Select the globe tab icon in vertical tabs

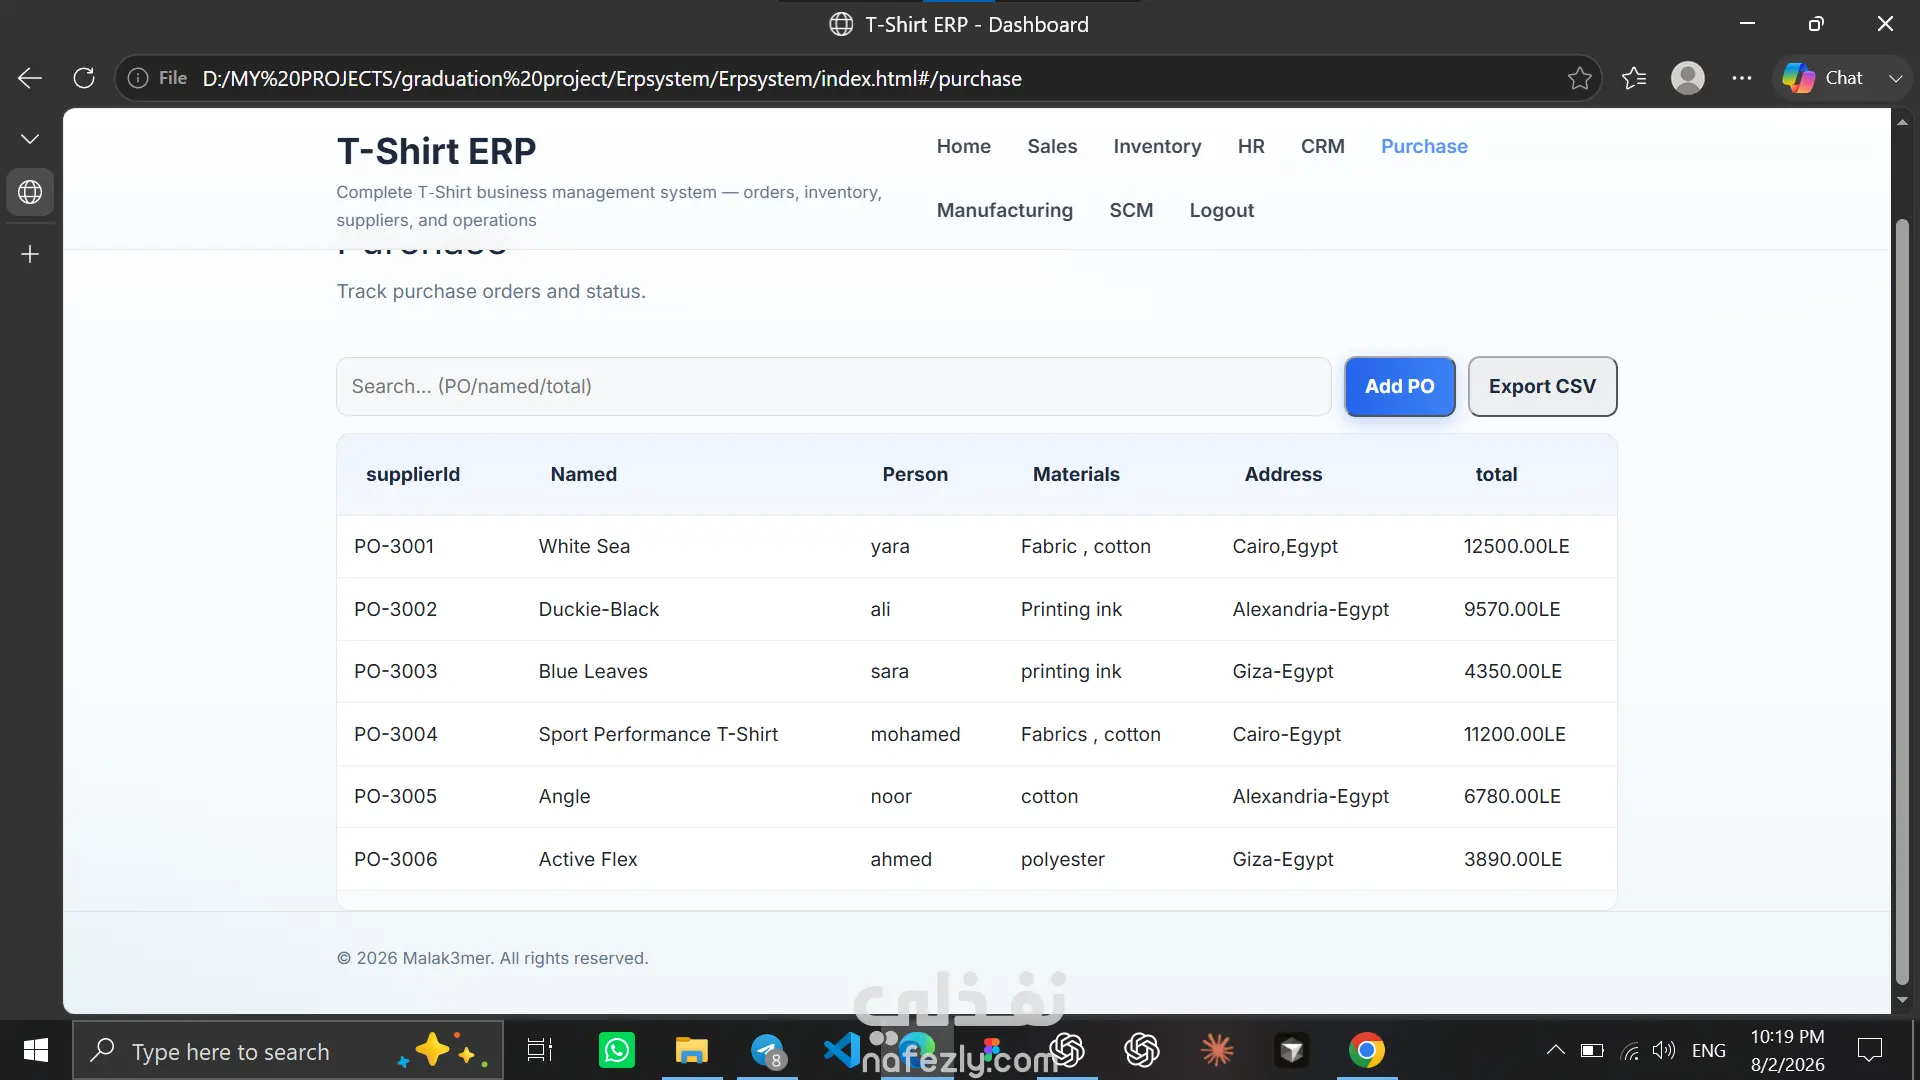pos(30,192)
